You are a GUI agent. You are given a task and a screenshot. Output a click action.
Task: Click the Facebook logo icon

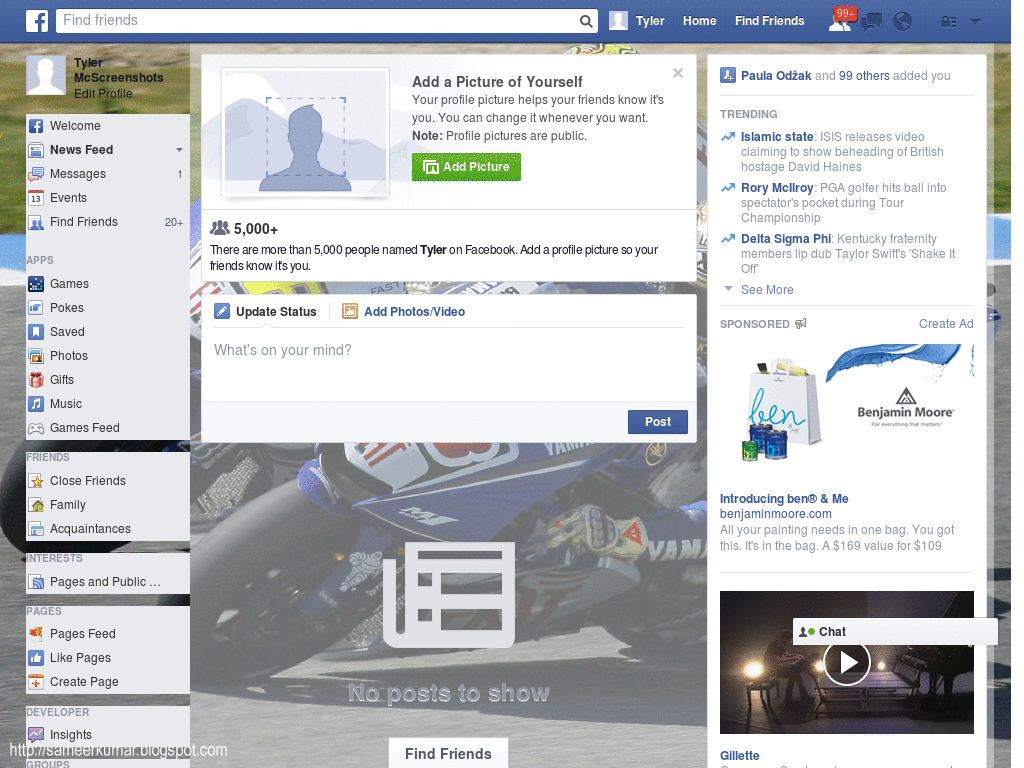coord(37,21)
